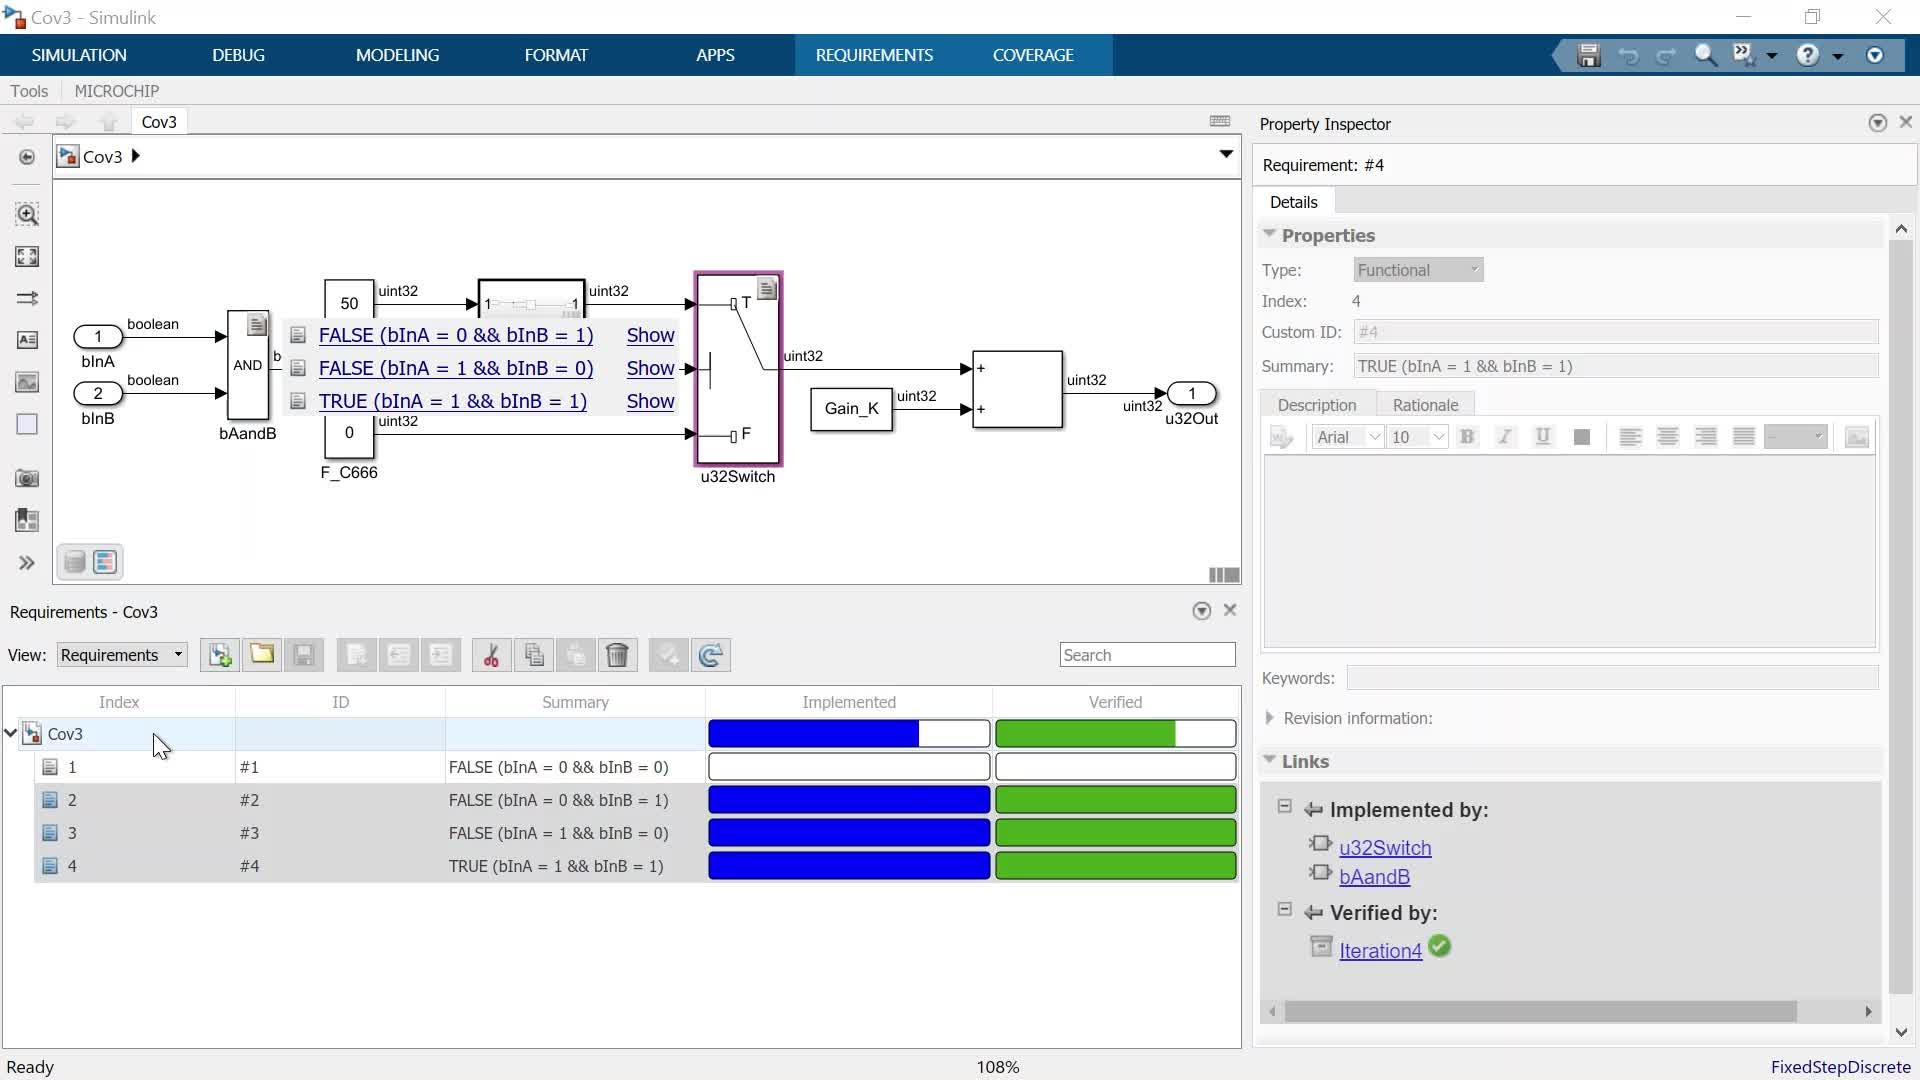The width and height of the screenshot is (1920, 1080).
Task: Open the MODELING ribbon tab
Action: (398, 55)
